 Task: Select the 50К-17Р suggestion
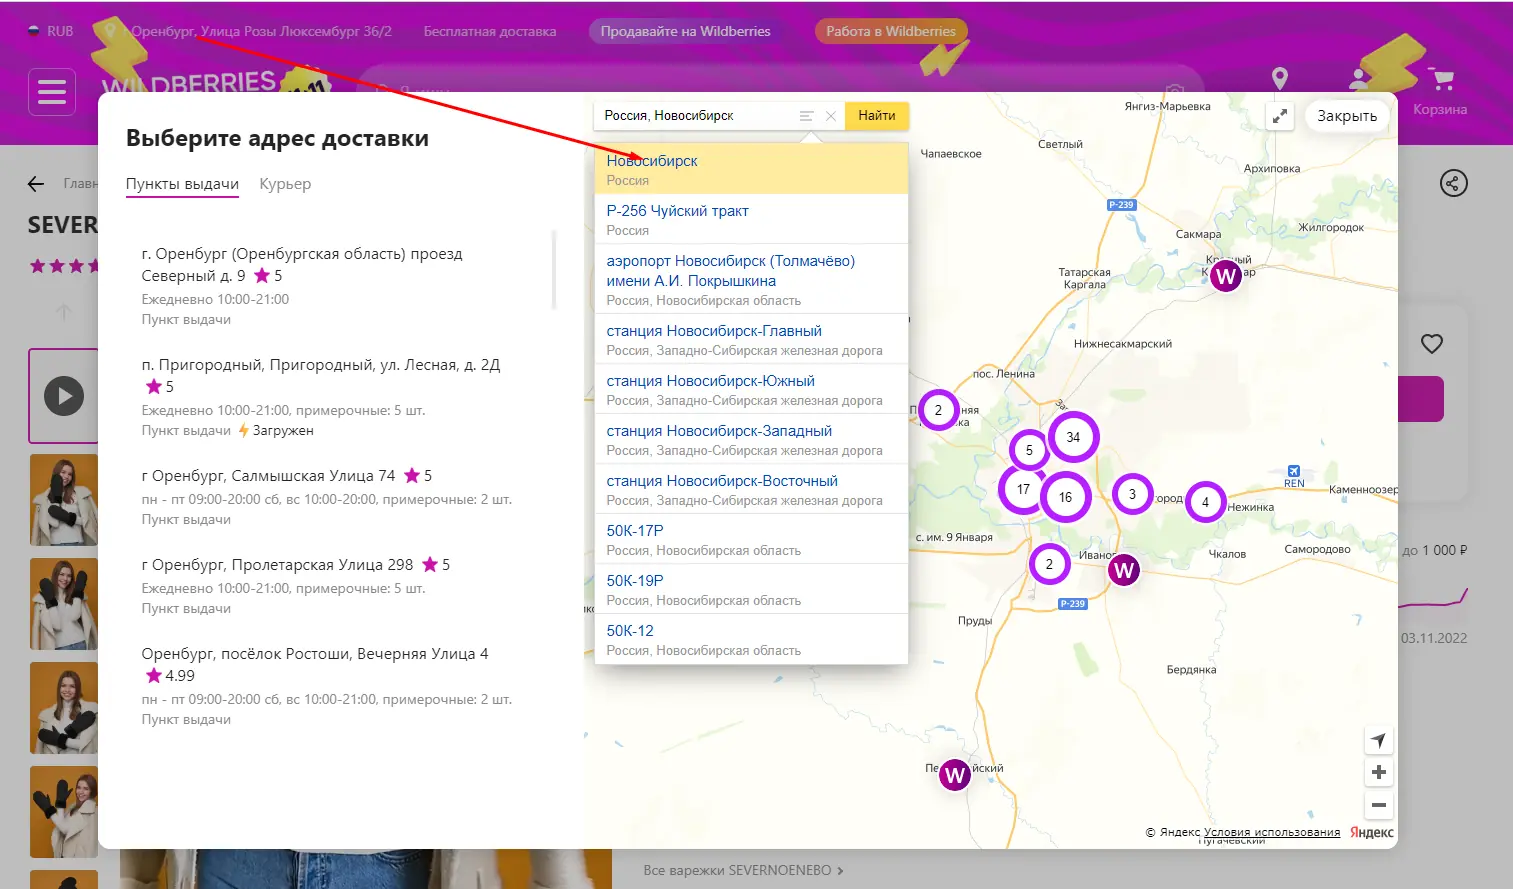point(751,539)
